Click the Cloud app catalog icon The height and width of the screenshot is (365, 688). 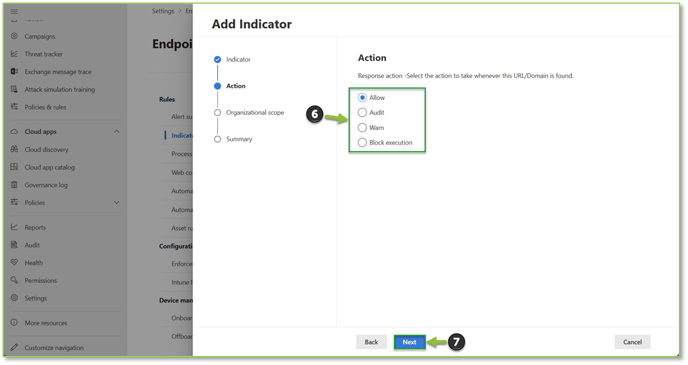[14, 167]
